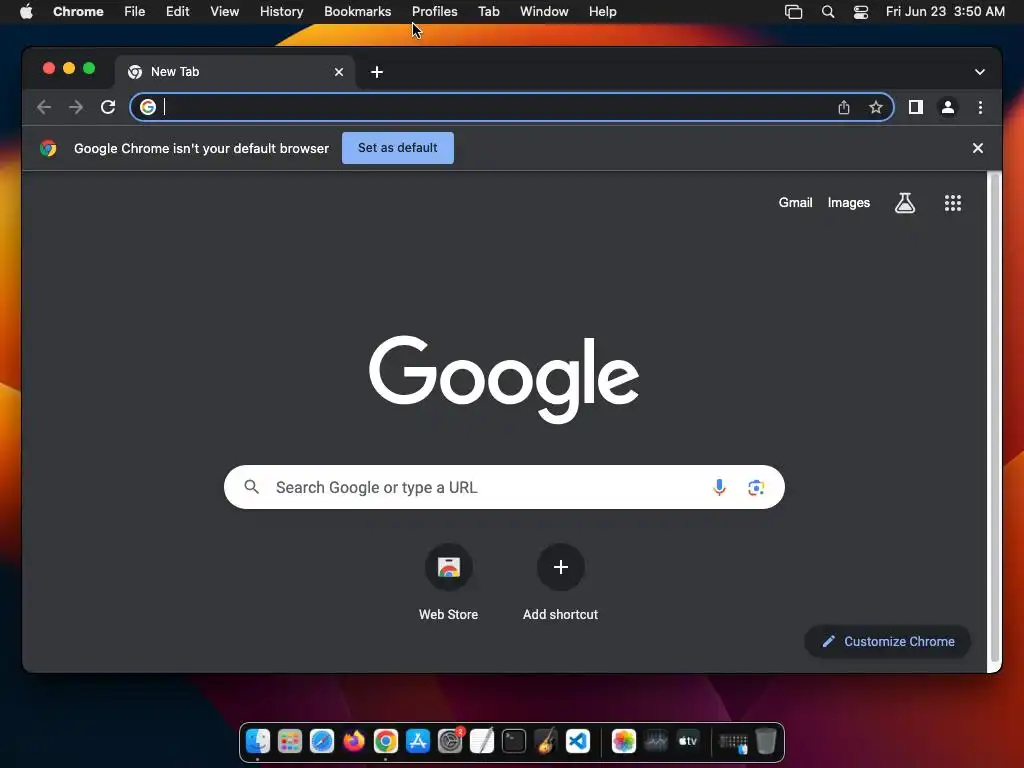Open Terminal from the Dock

click(x=514, y=741)
